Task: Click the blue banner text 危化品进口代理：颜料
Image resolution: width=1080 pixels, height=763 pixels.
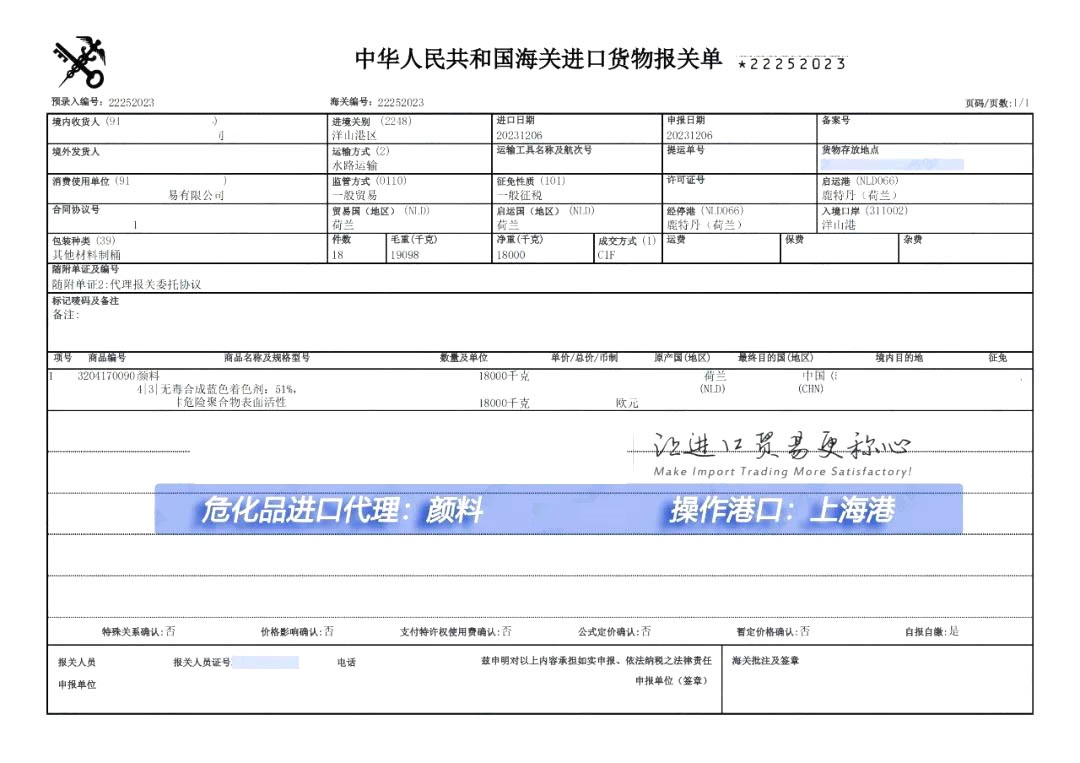Action: (342, 511)
